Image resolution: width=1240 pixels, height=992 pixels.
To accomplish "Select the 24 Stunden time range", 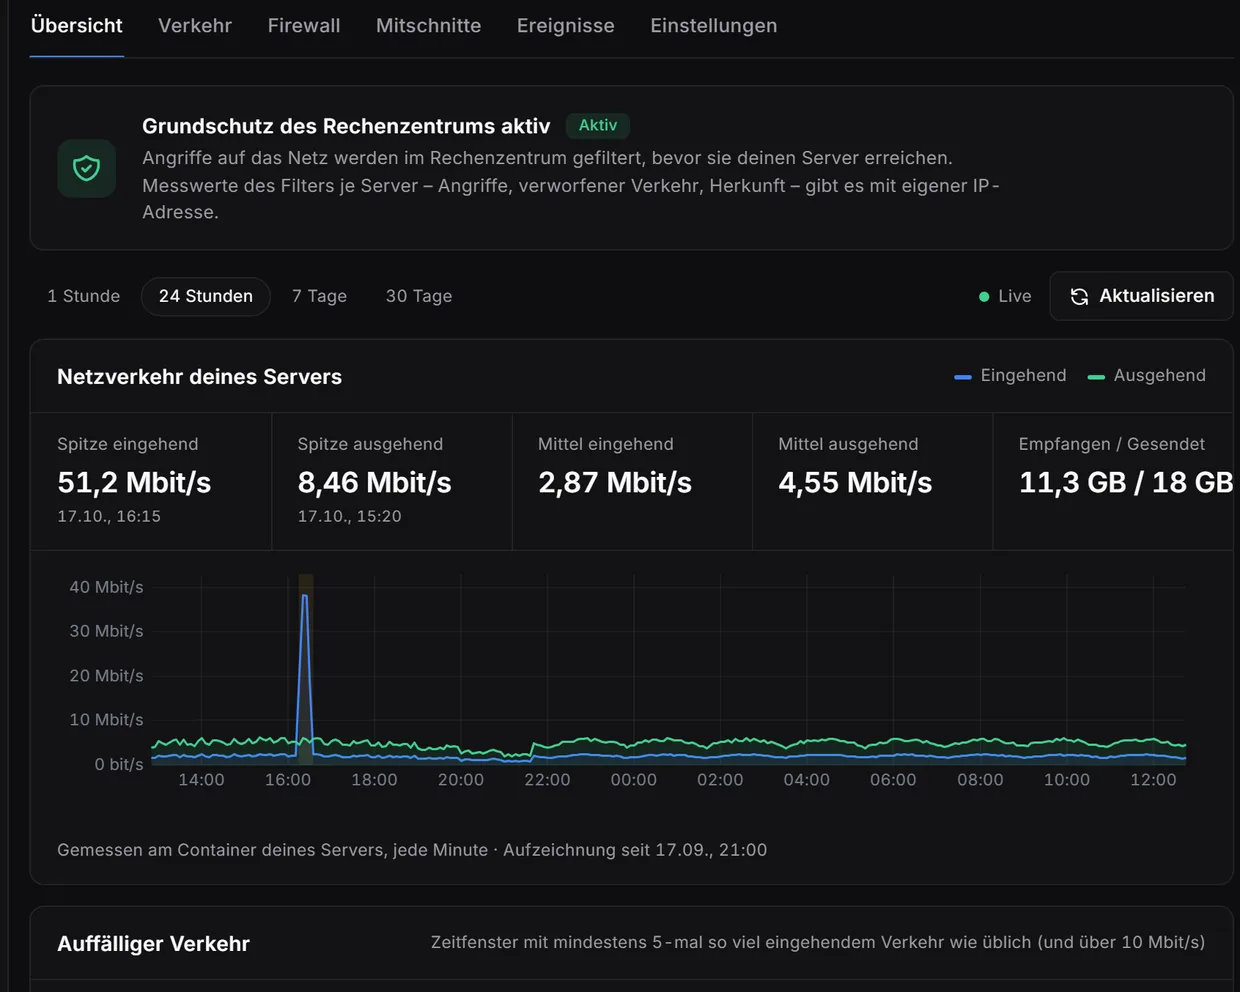I will pyautogui.click(x=206, y=296).
